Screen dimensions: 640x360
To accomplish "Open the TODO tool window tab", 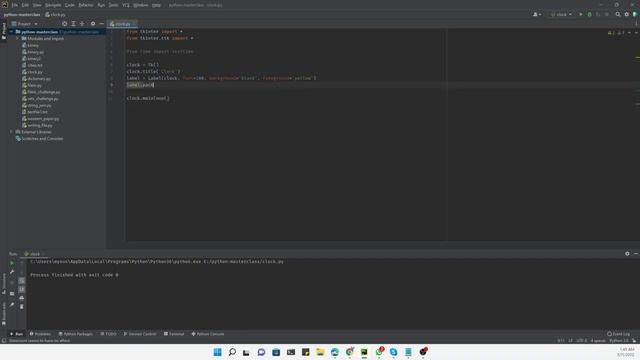I will click(109, 334).
